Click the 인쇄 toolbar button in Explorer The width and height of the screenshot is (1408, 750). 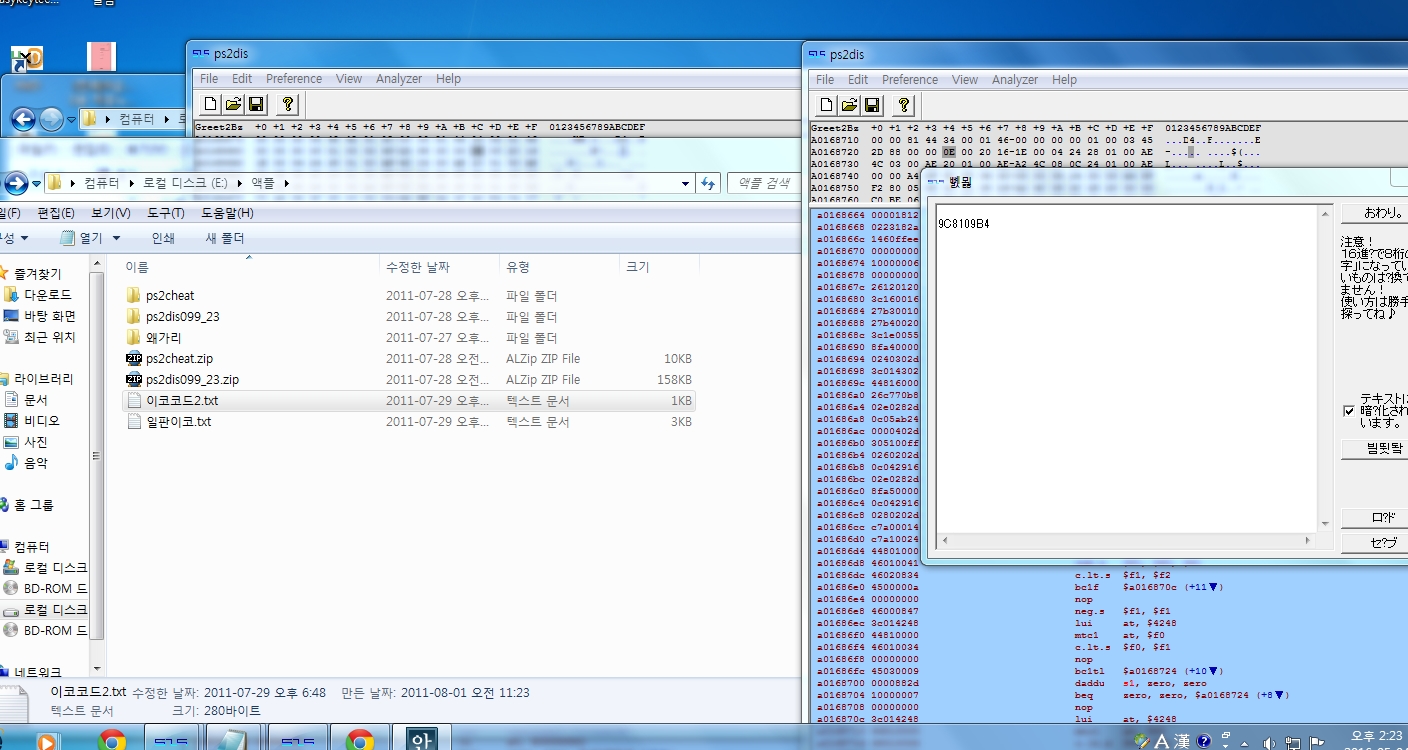[163, 238]
